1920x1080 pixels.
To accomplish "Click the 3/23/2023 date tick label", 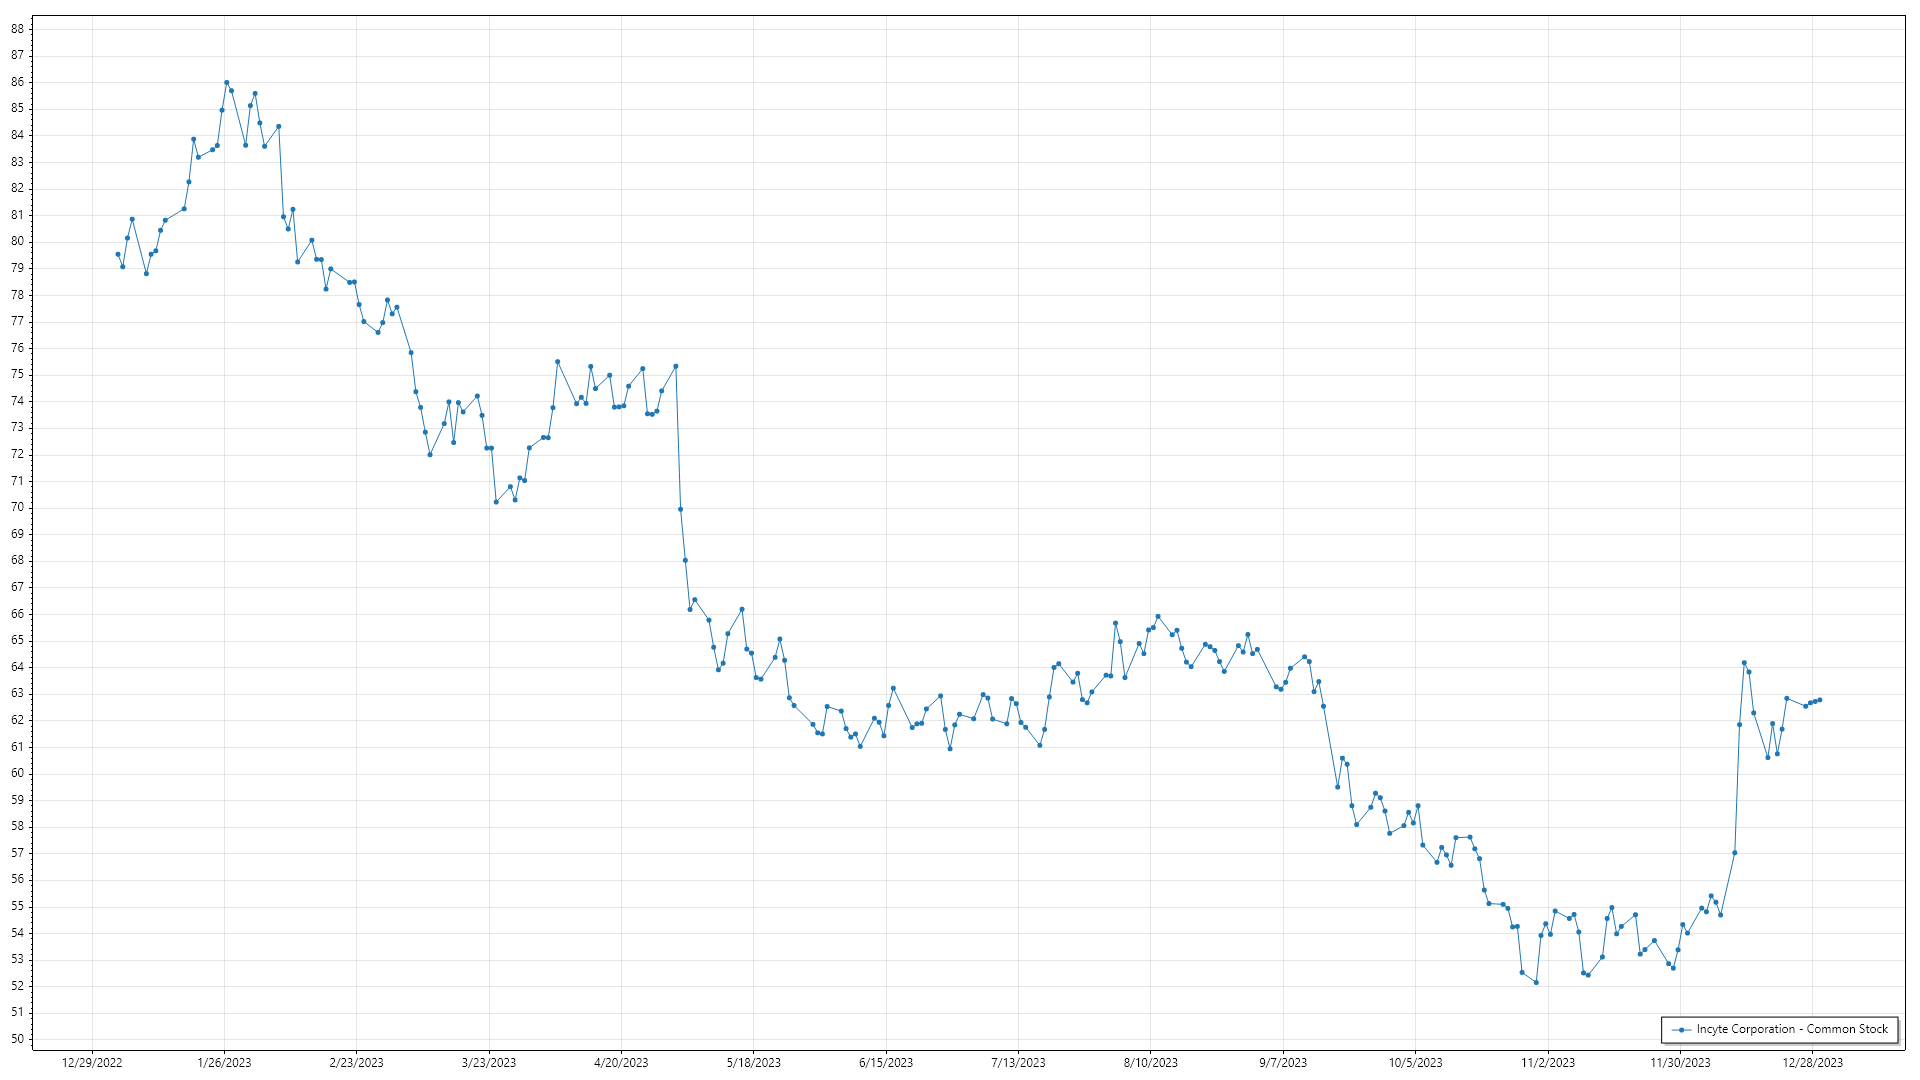I will coord(489,1063).
